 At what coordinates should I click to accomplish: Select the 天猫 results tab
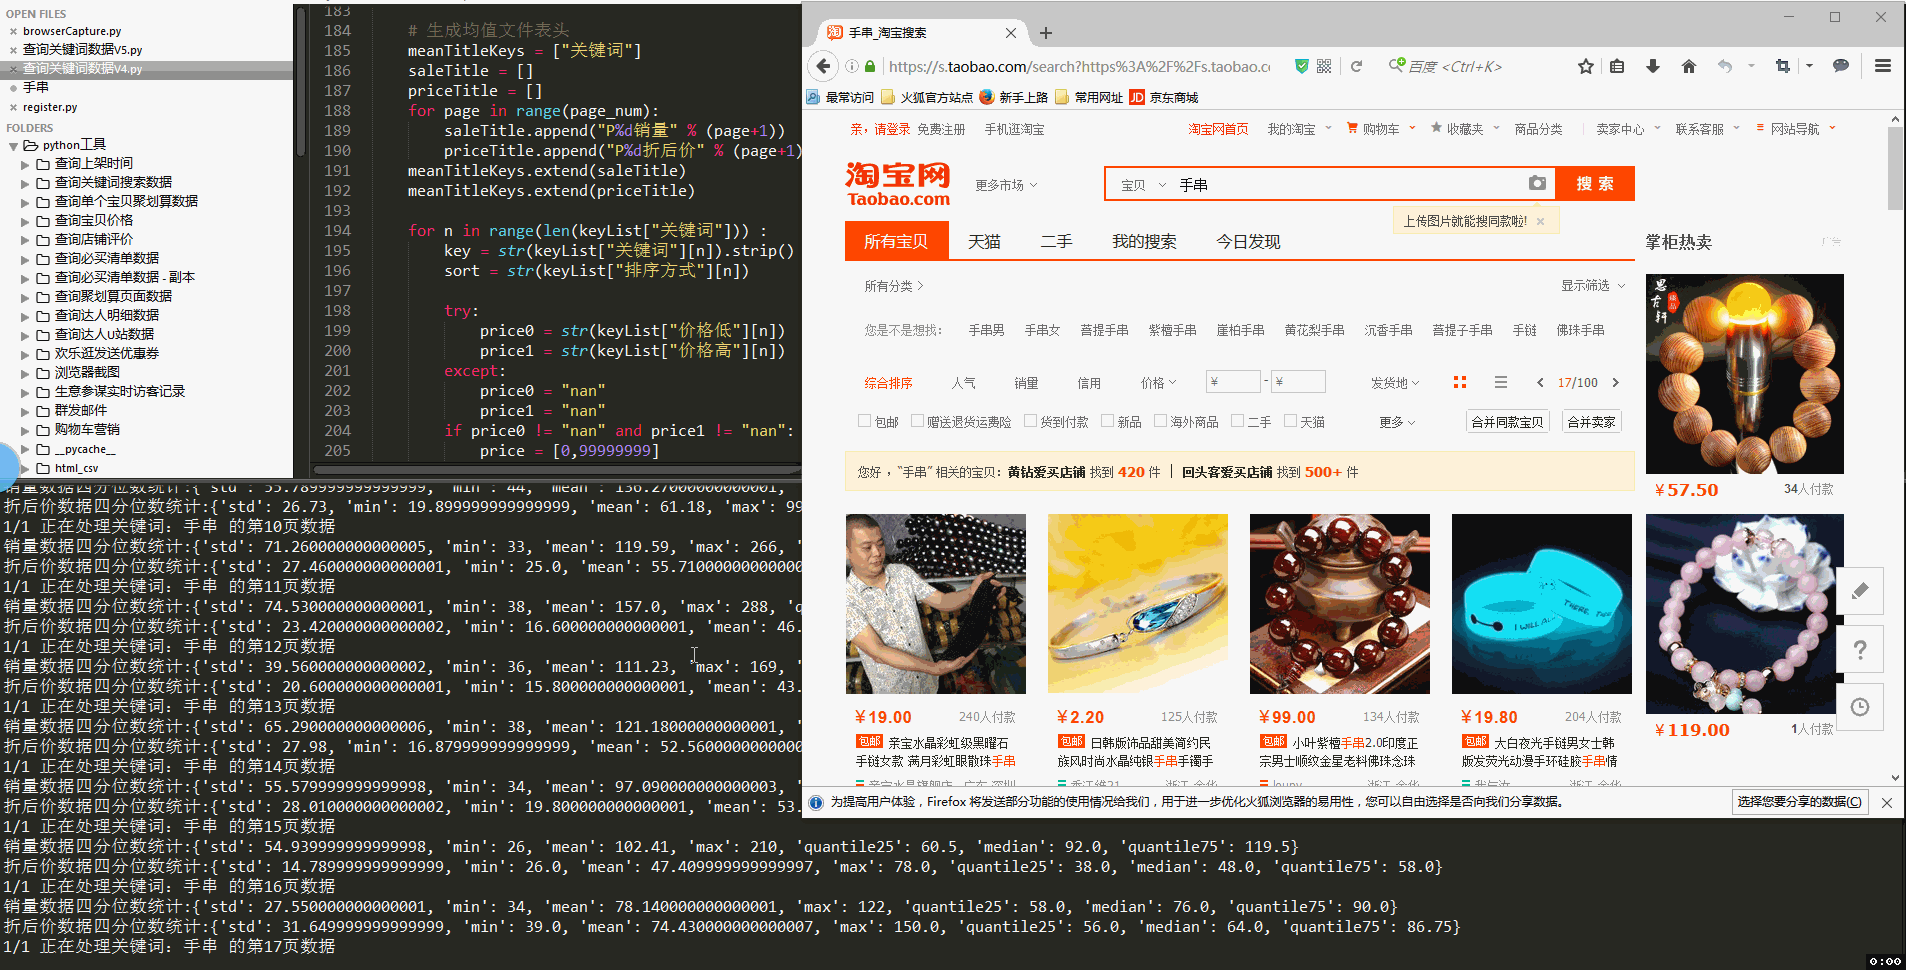coord(984,242)
